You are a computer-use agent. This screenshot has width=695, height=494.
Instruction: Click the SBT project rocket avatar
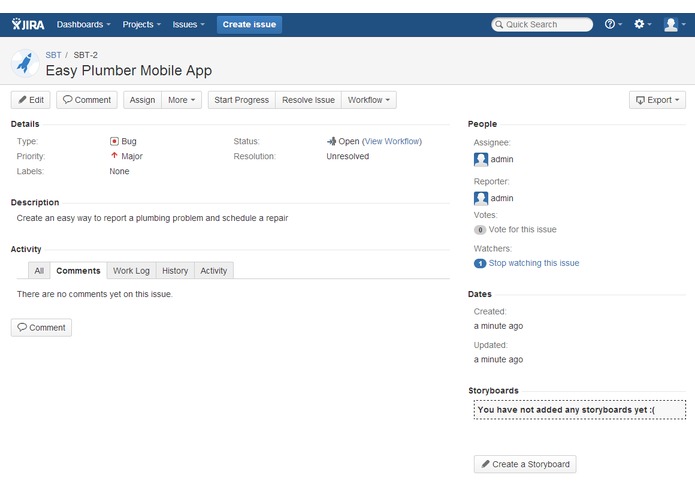tap(25, 63)
